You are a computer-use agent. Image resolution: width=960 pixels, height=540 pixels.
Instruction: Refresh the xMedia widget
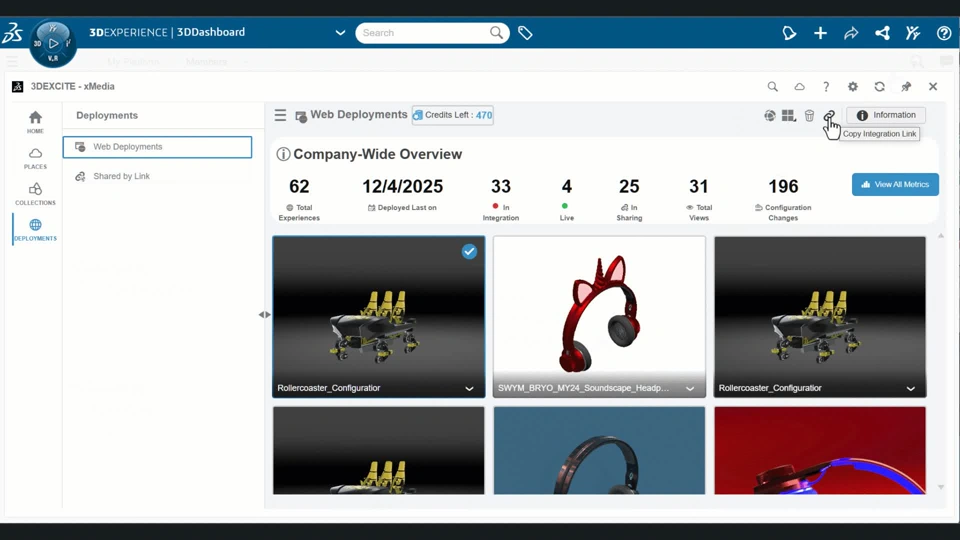(x=880, y=87)
